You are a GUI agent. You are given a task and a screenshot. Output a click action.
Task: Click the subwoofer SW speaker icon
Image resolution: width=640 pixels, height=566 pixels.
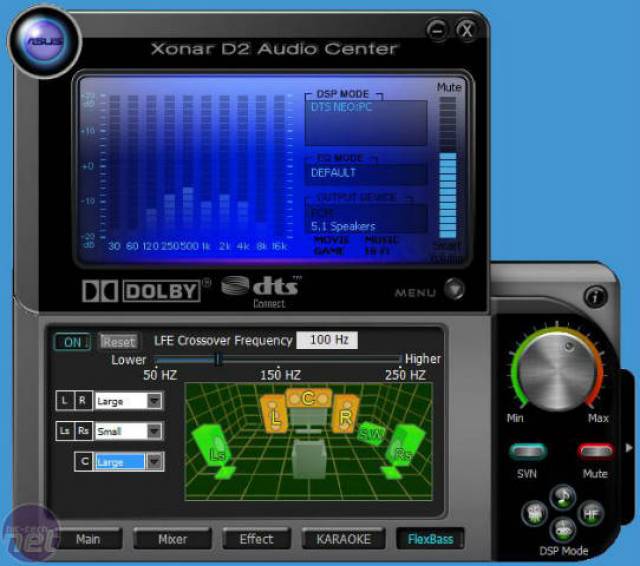[x=372, y=432]
